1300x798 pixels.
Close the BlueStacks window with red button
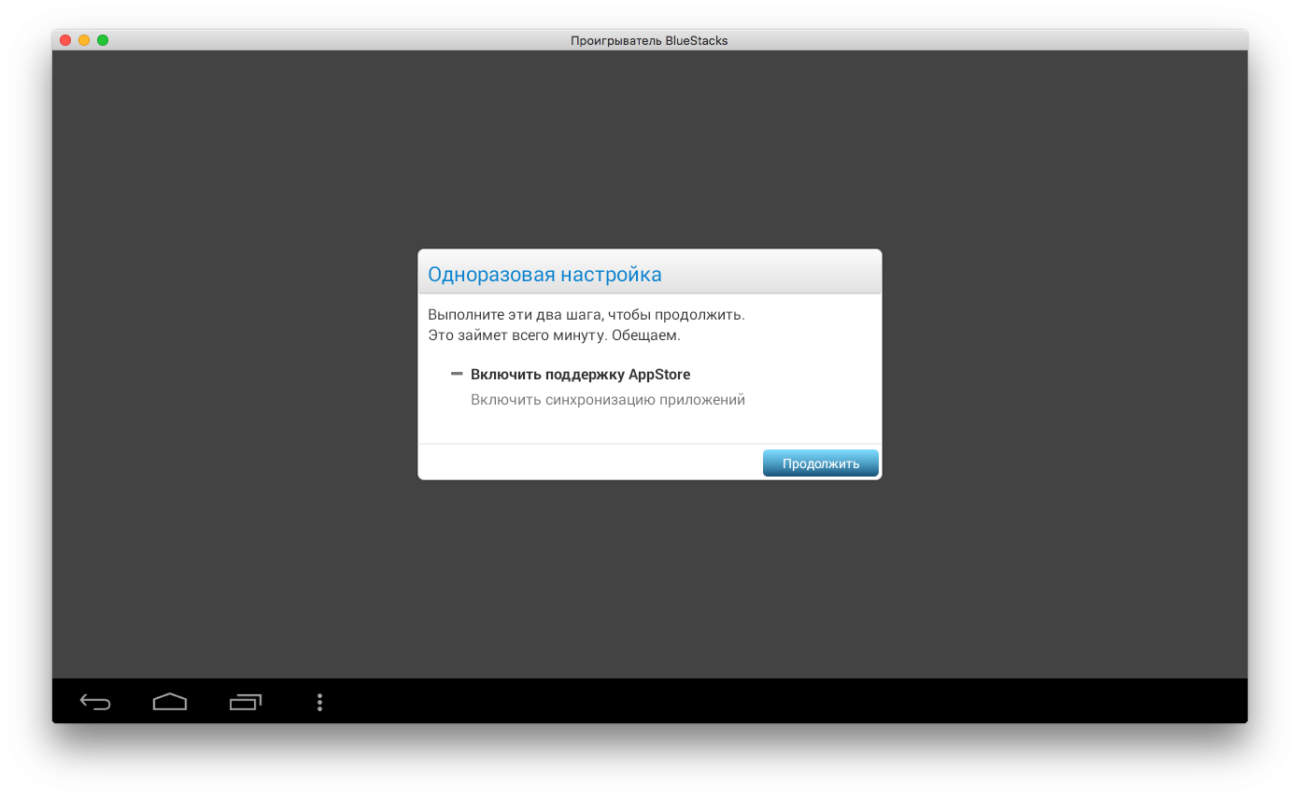[x=66, y=40]
